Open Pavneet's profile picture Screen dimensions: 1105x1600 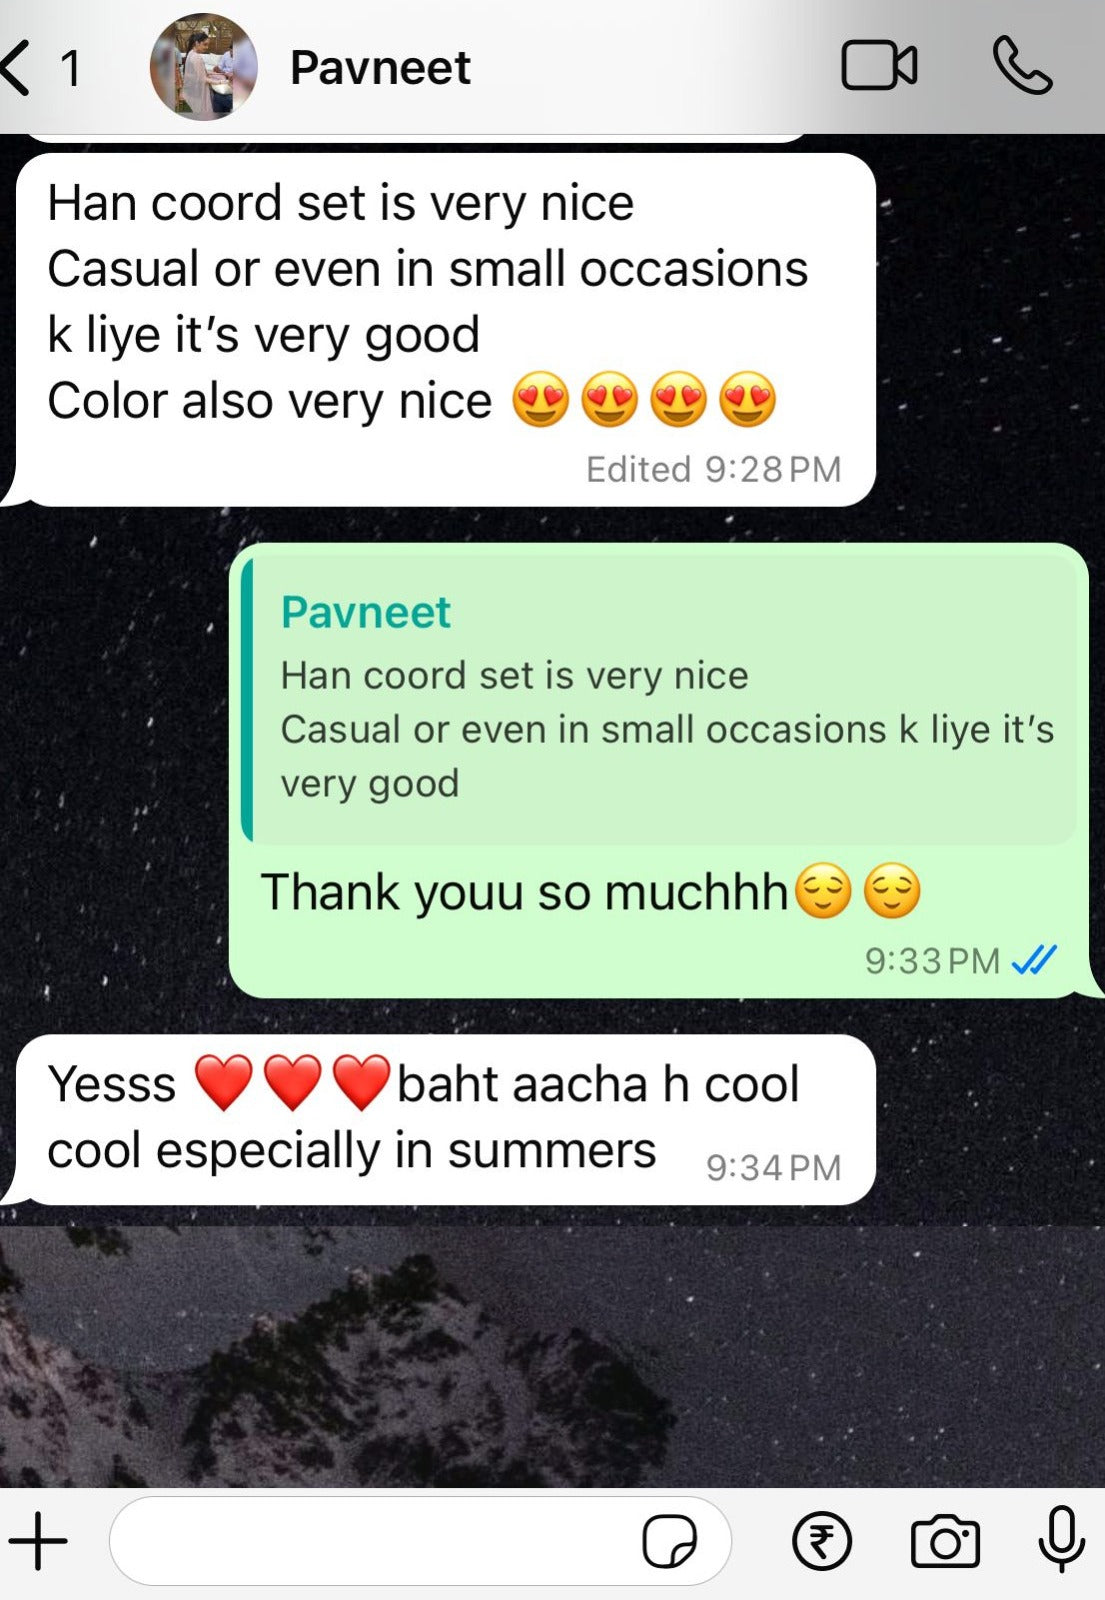coord(203,67)
